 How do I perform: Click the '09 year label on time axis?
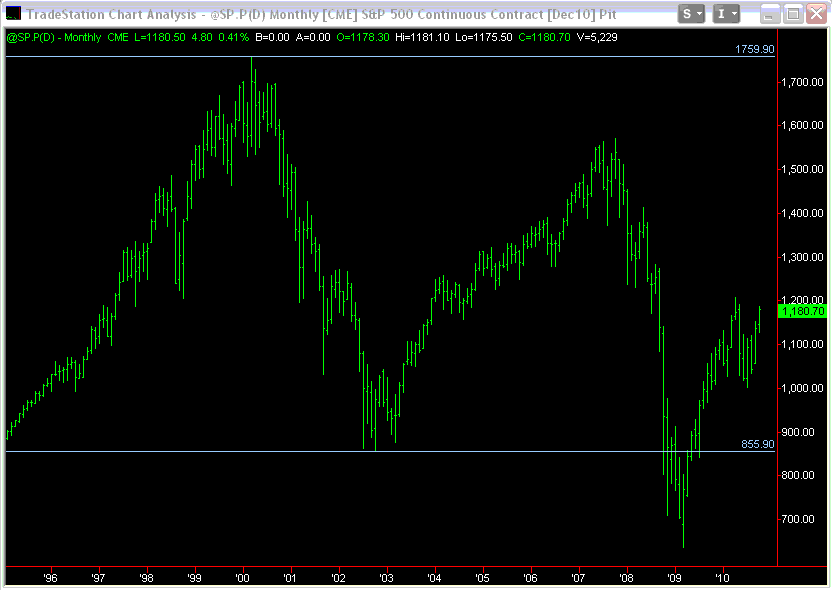tap(674, 578)
